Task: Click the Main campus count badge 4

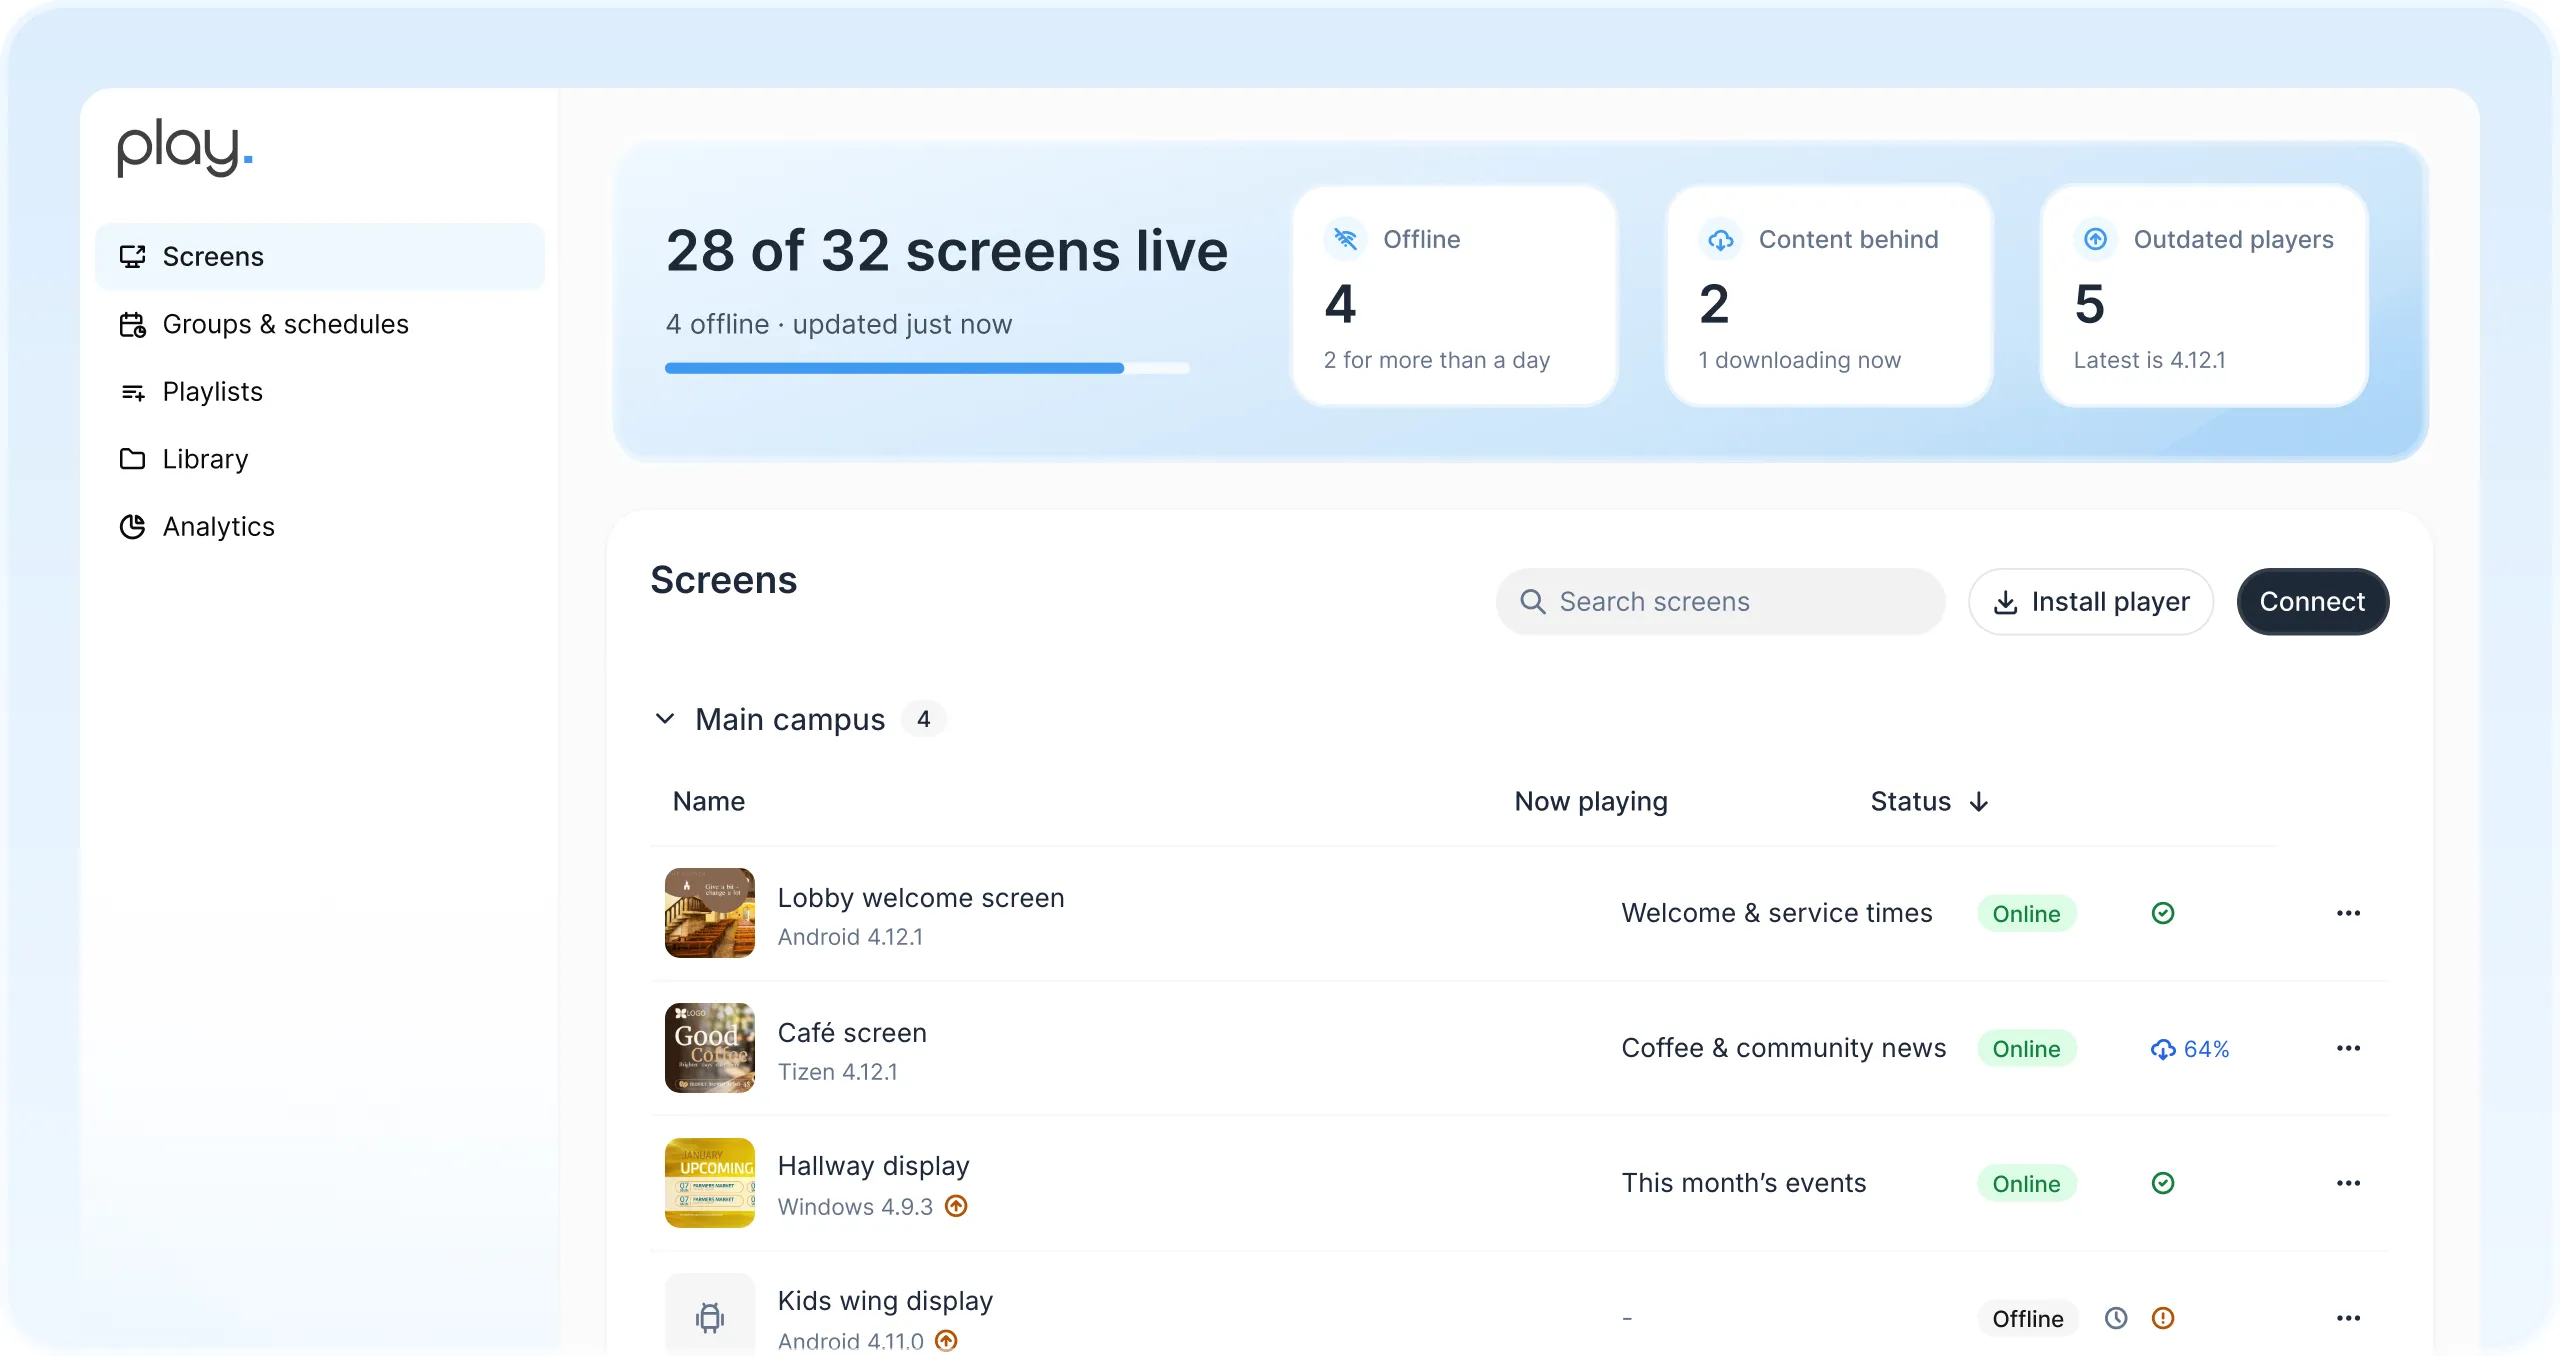Action: (923, 719)
